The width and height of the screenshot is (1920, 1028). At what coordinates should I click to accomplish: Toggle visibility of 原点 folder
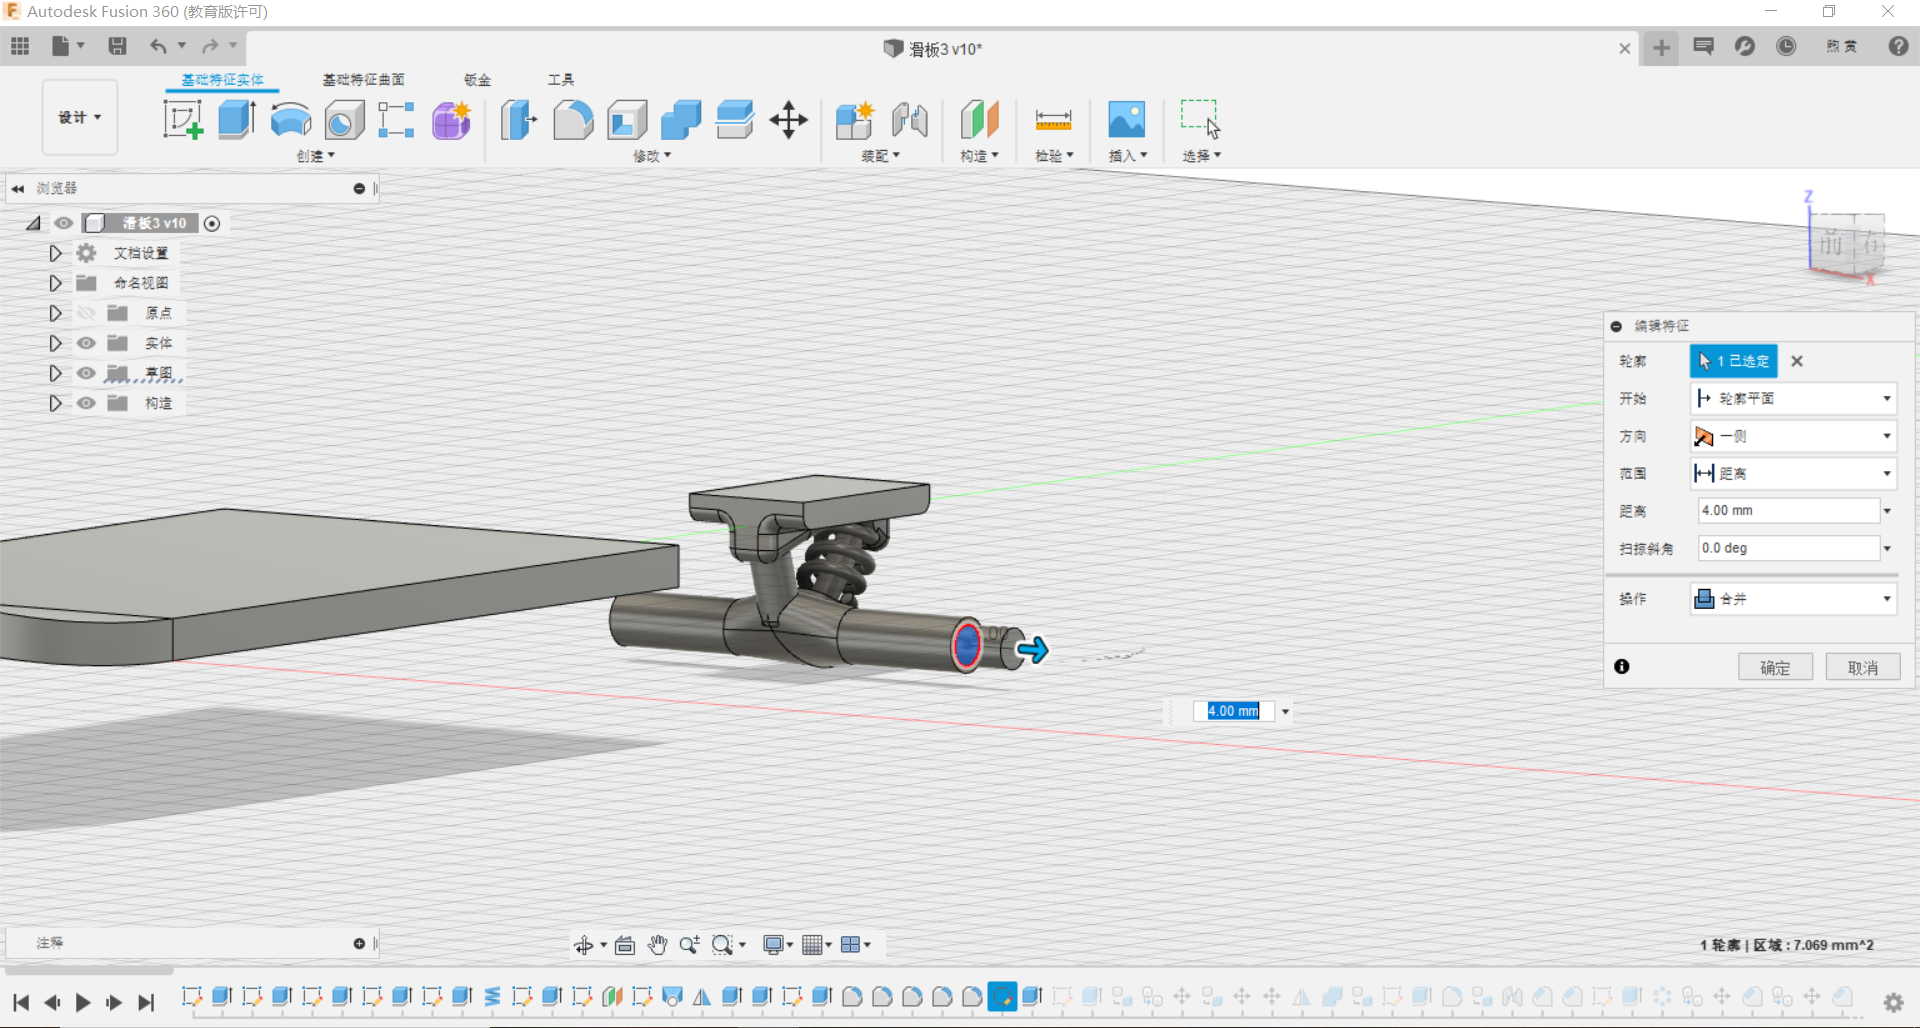pyautogui.click(x=87, y=313)
